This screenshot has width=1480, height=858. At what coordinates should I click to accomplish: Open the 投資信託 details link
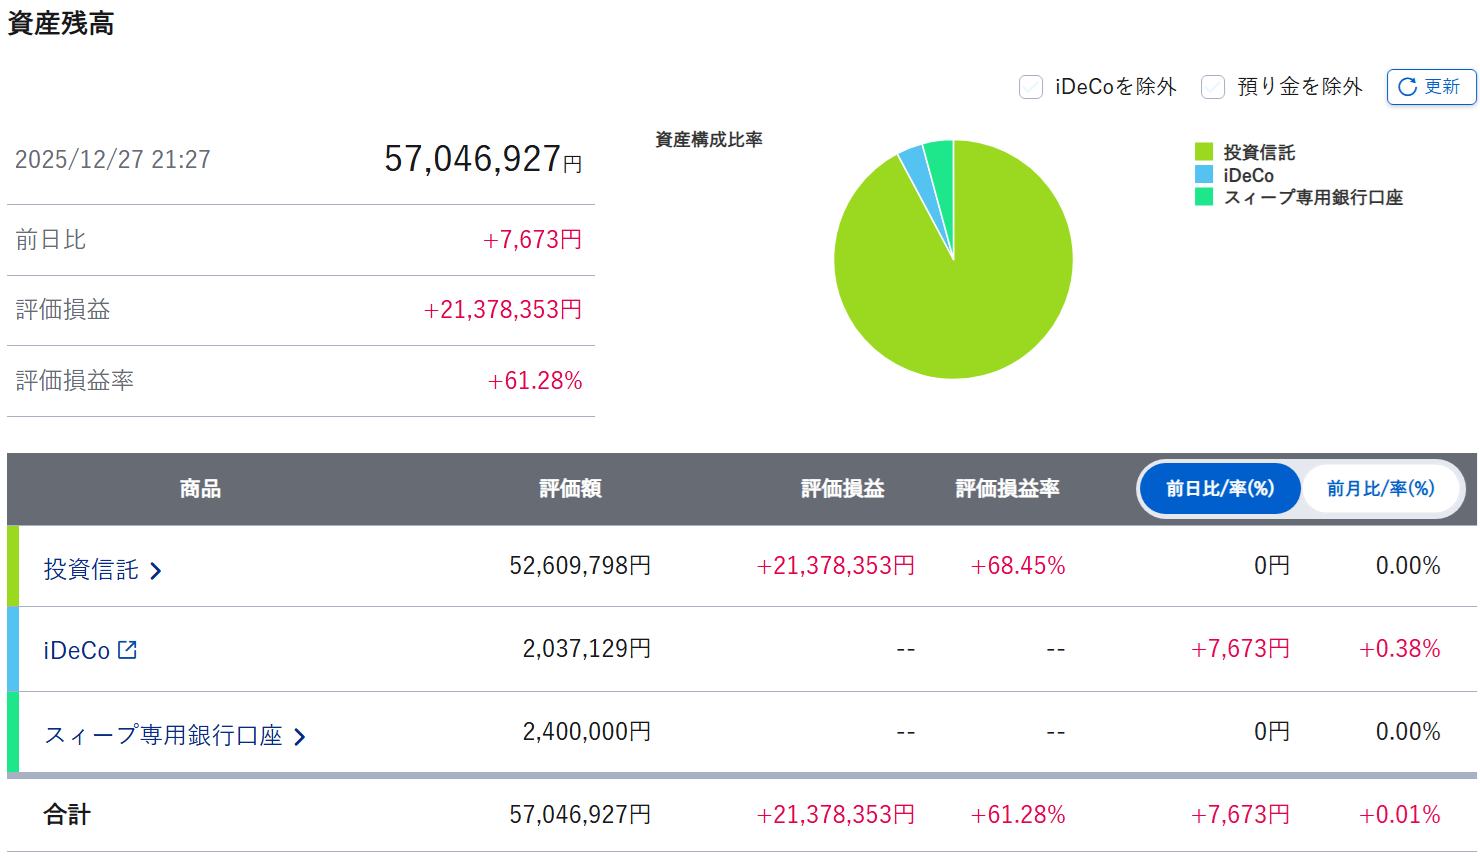91,570
